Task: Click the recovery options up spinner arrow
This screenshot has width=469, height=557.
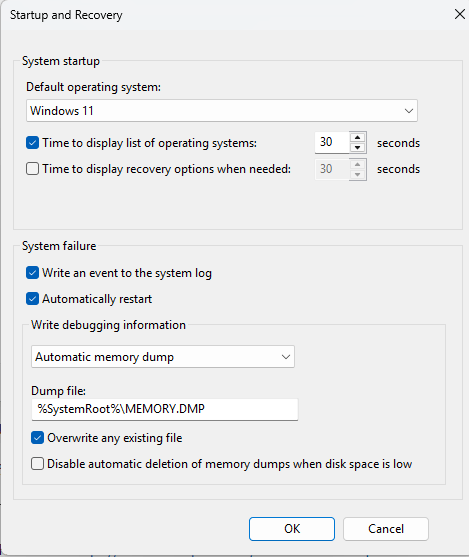Action: pos(357,164)
